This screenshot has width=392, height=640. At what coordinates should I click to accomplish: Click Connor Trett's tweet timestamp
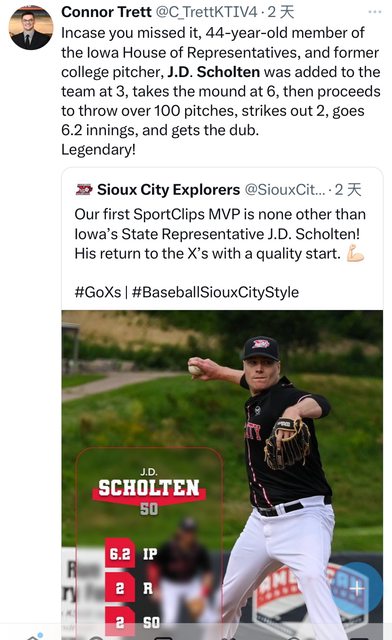coord(281,12)
